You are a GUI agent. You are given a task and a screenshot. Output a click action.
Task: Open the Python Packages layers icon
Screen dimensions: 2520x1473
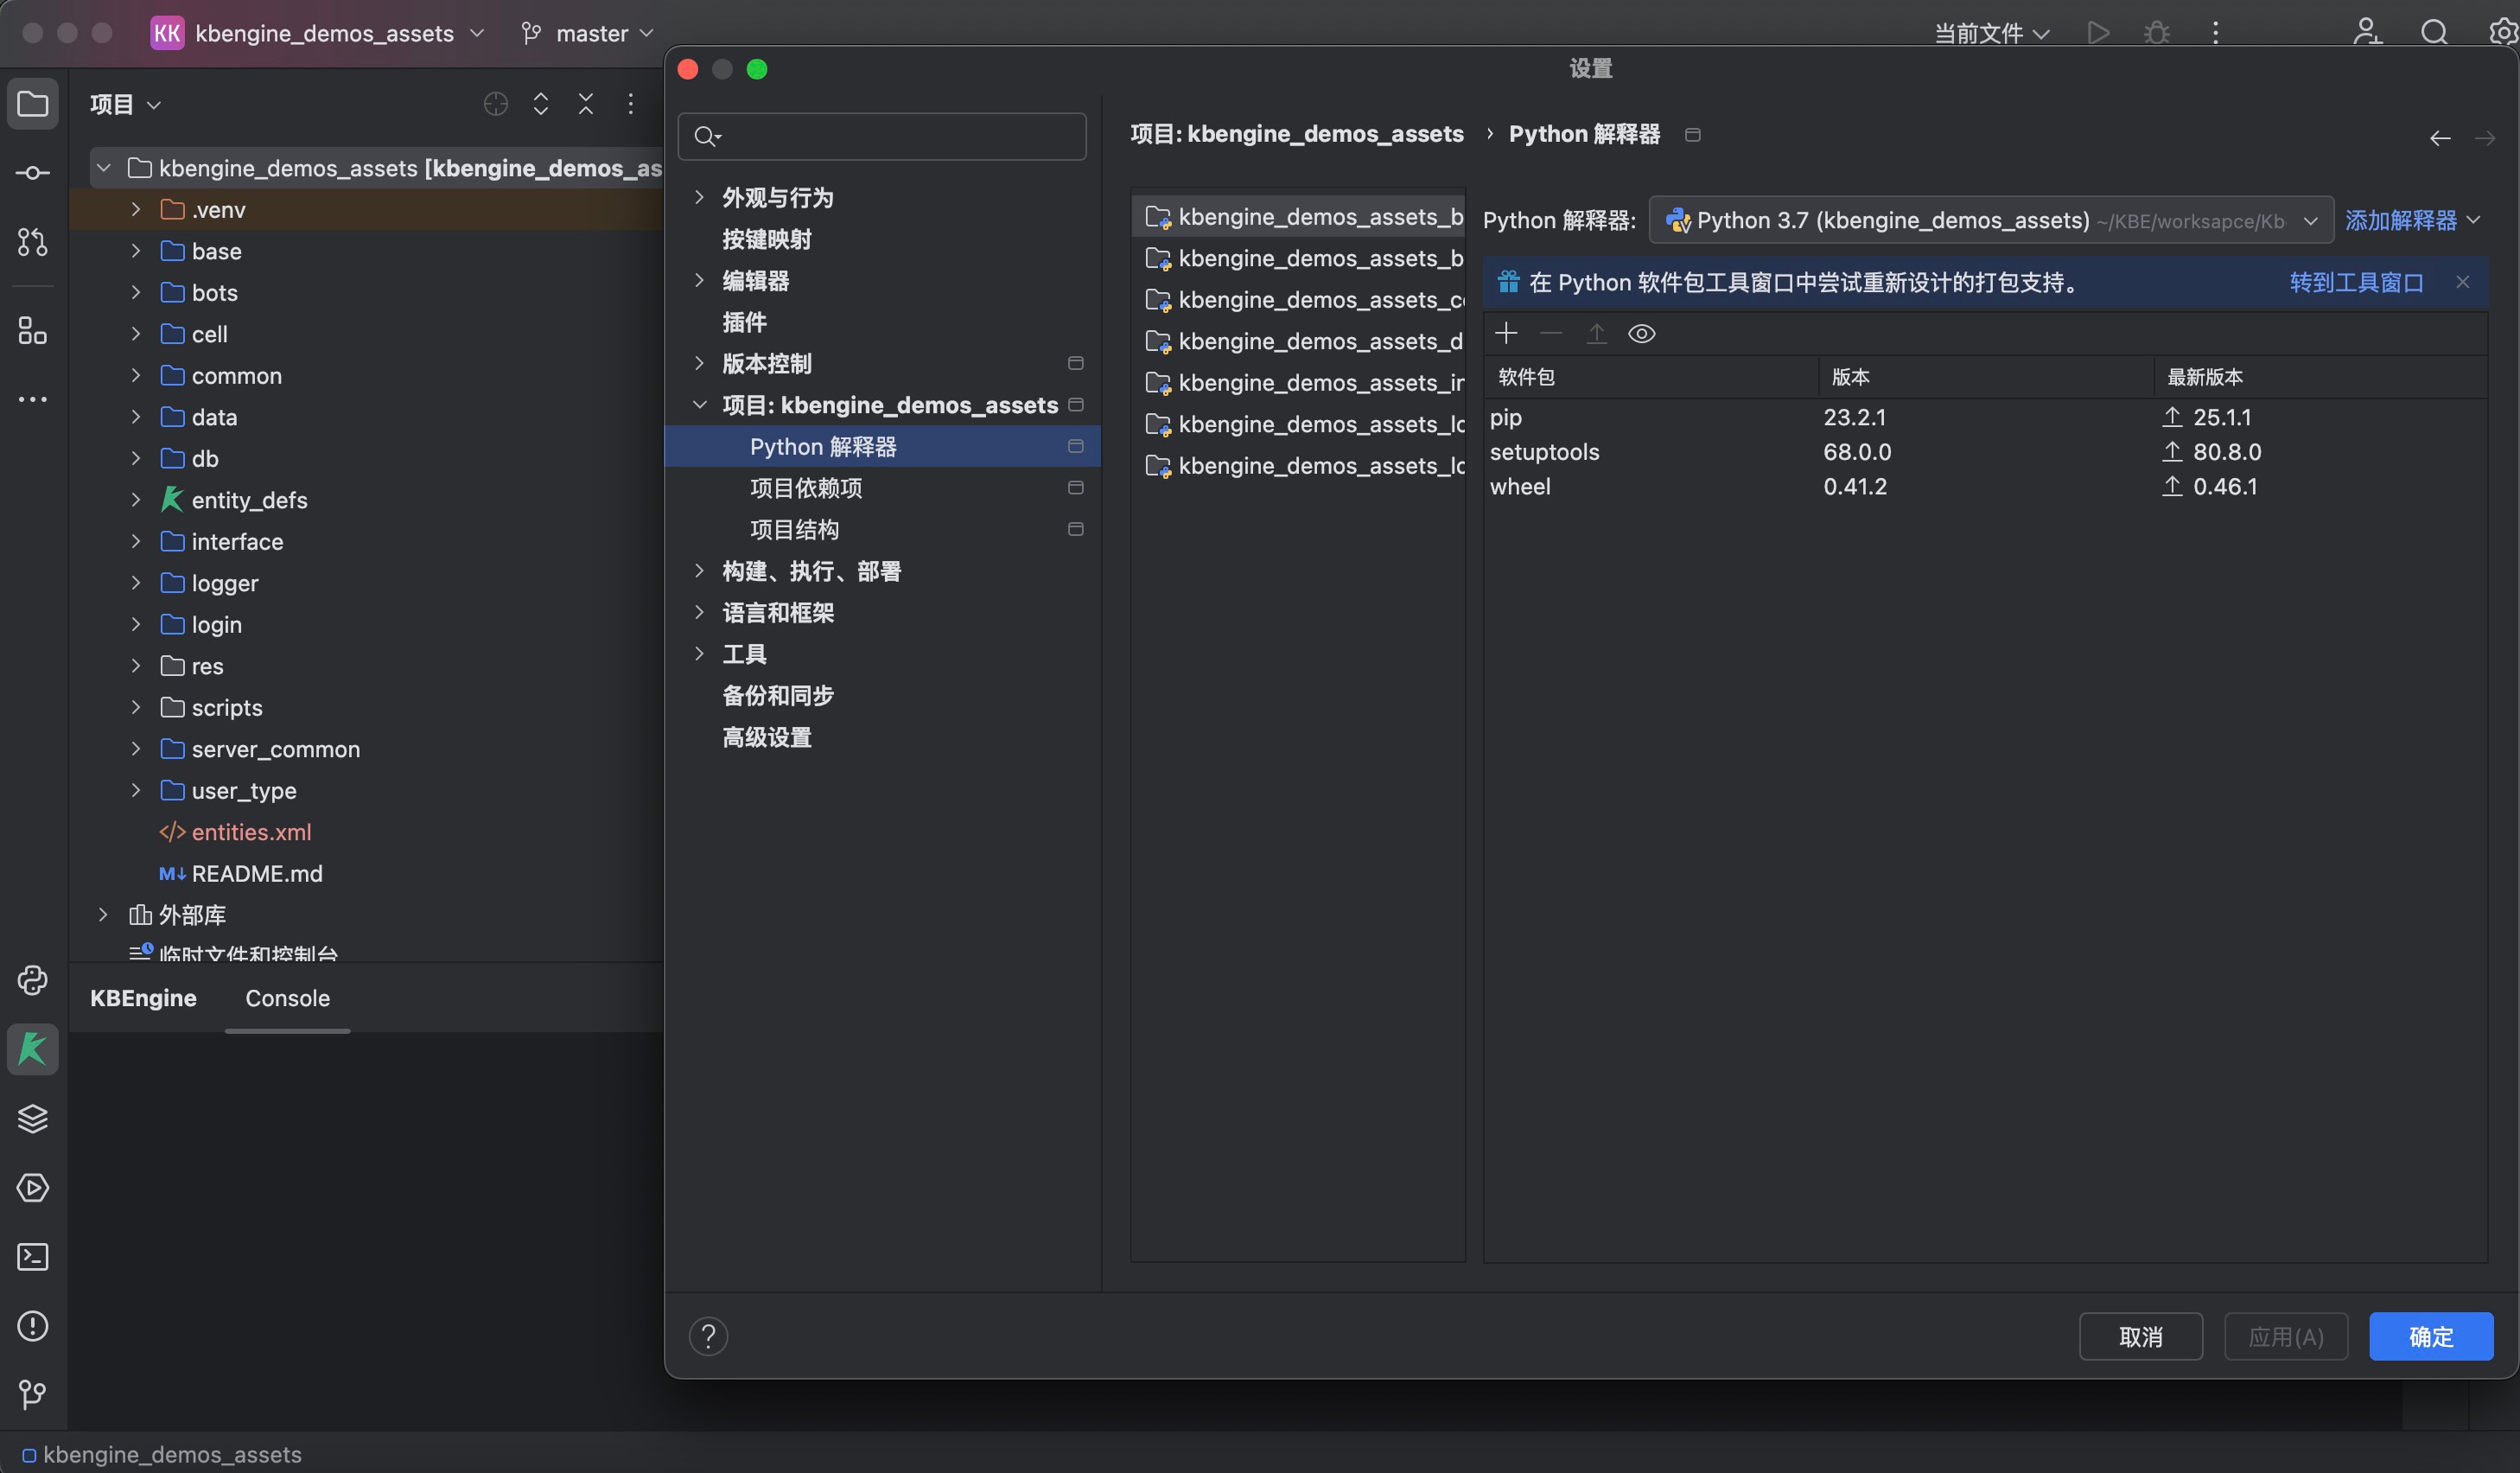(32, 1118)
